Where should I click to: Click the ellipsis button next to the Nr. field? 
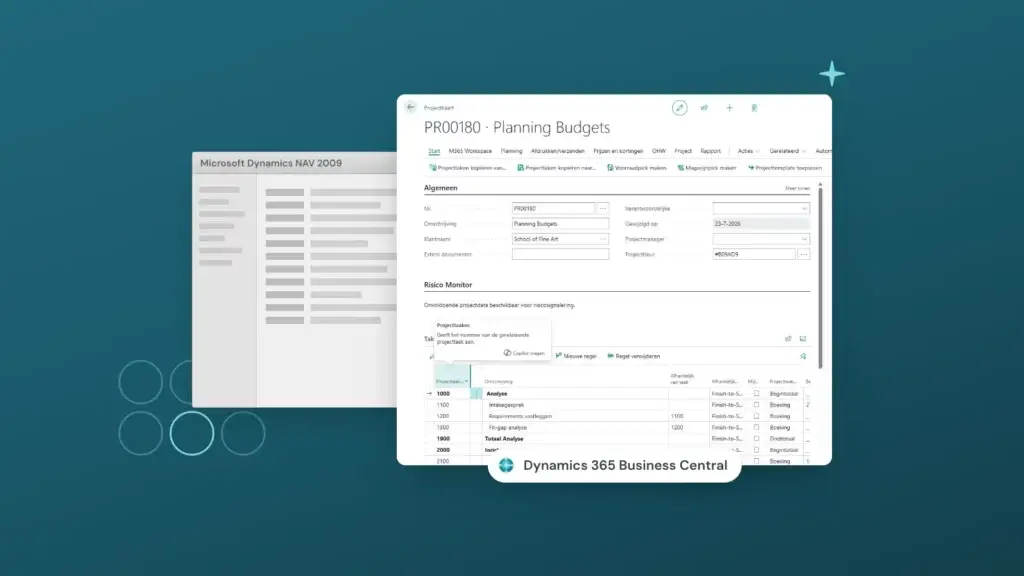603,208
